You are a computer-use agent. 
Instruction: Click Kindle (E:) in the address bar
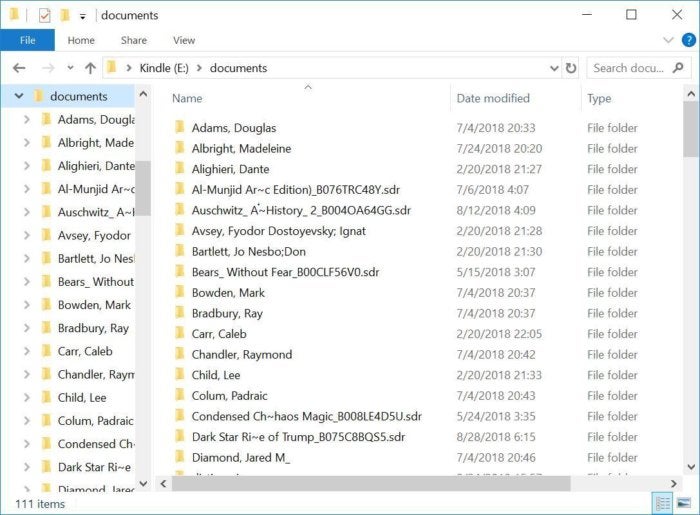164,68
